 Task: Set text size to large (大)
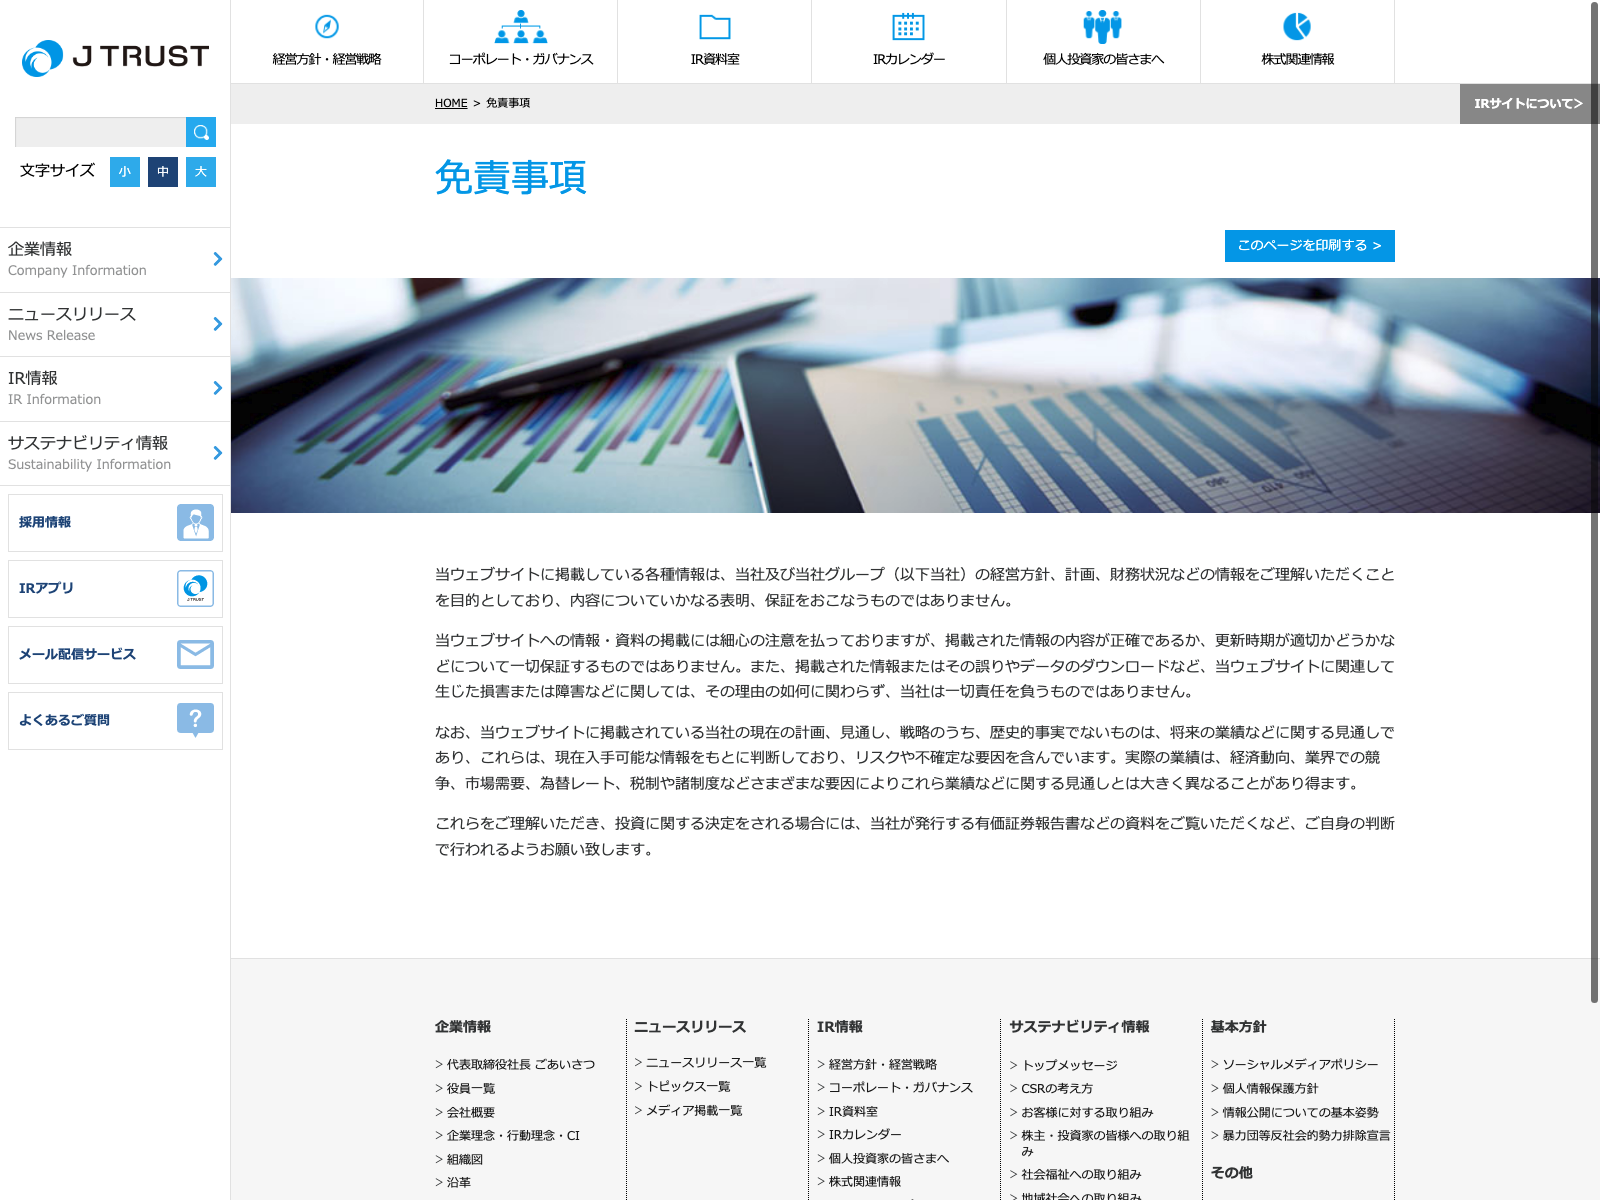pyautogui.click(x=201, y=172)
